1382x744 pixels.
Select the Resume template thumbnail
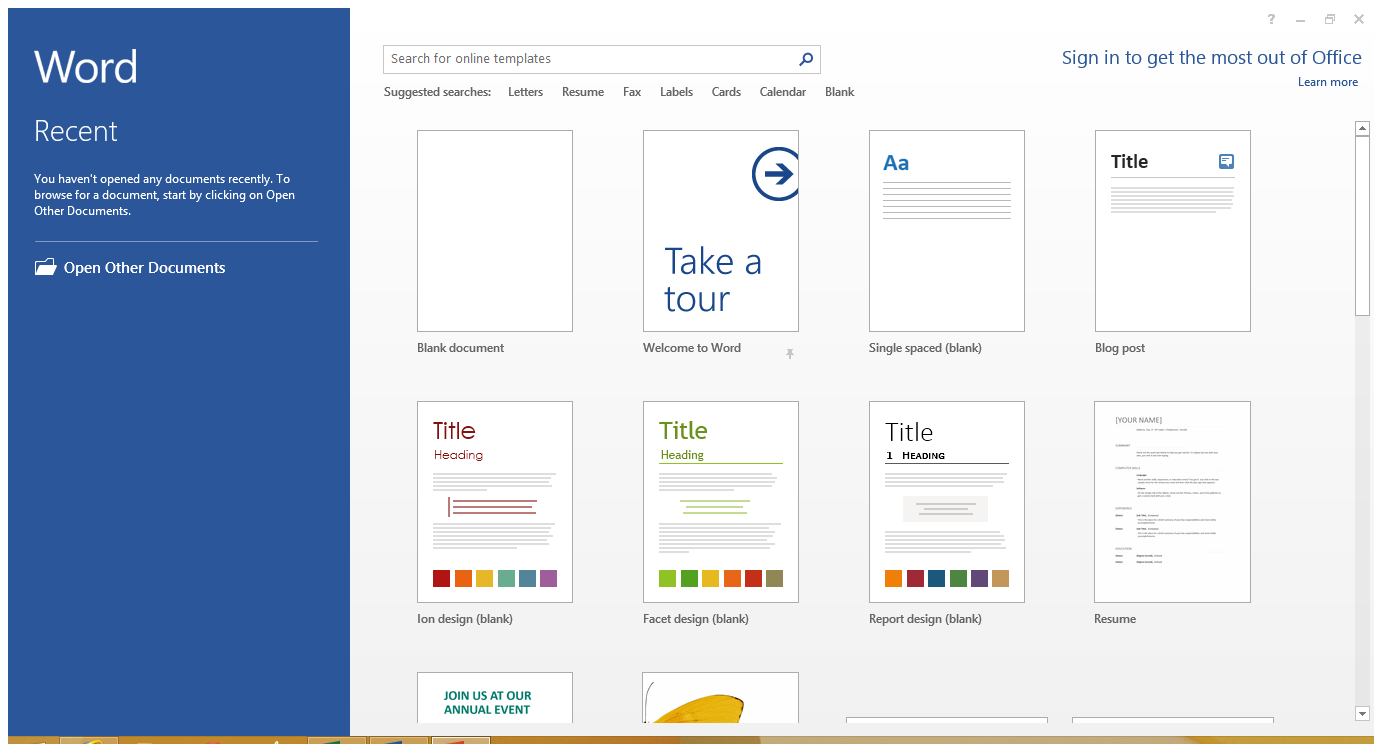point(1173,502)
